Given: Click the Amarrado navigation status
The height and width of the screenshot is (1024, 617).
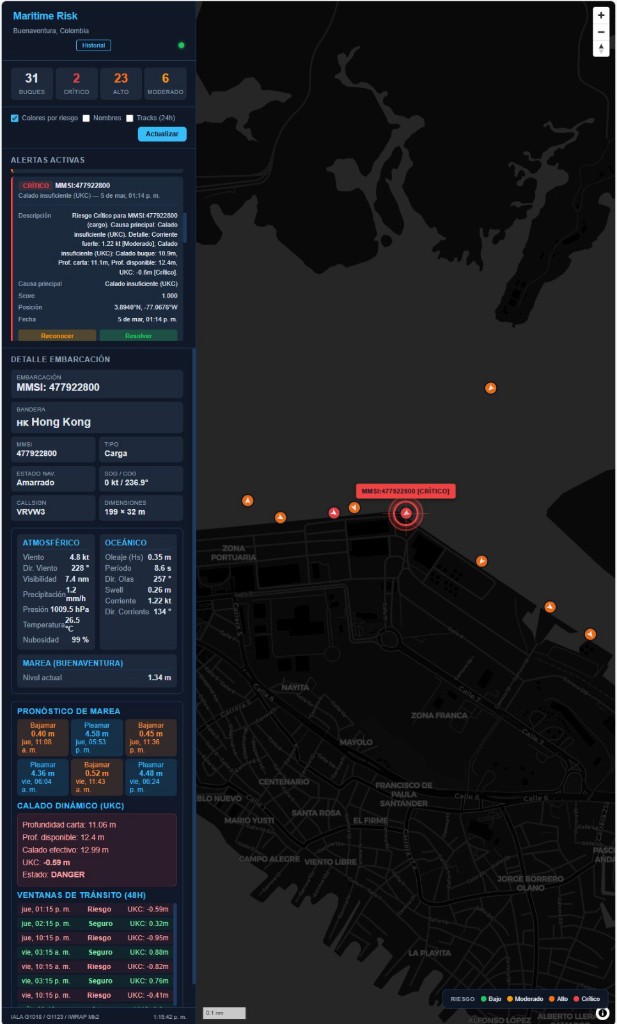Looking at the screenshot, I should pyautogui.click(x=35, y=484).
